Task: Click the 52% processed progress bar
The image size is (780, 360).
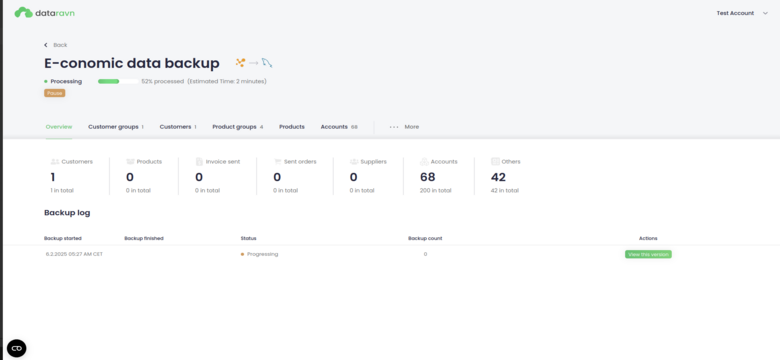Action: (x=118, y=81)
